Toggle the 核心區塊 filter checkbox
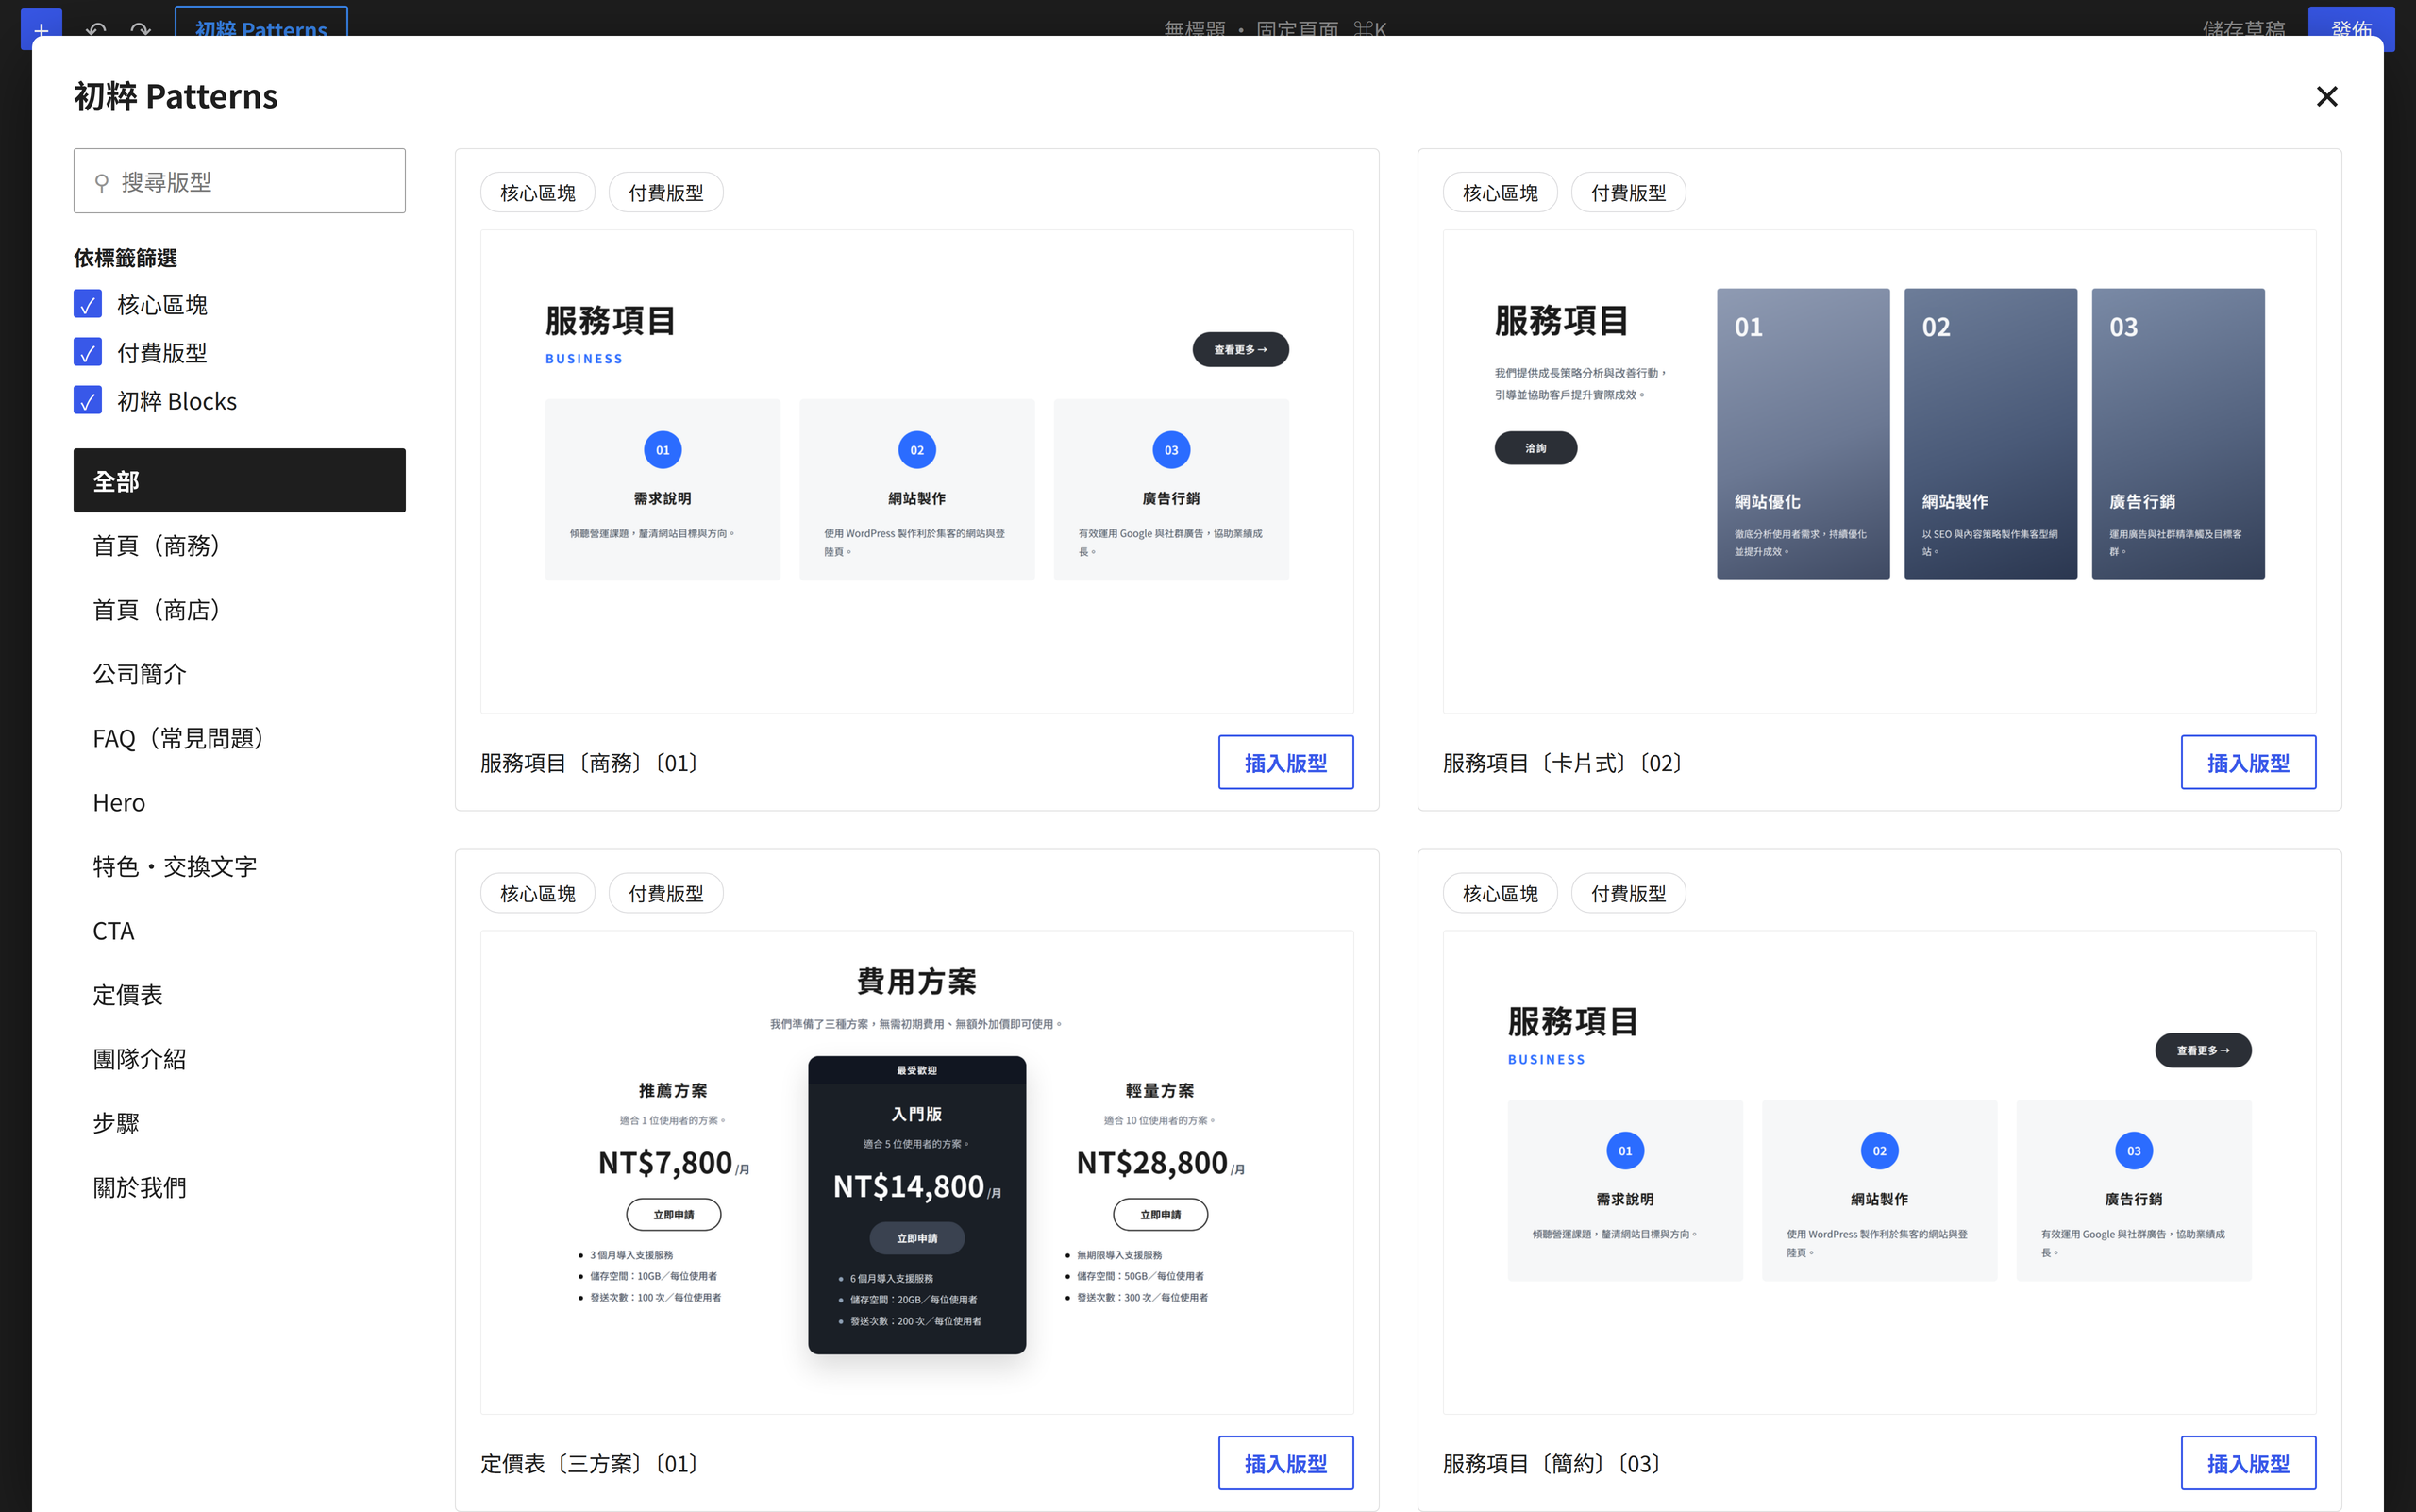 88,304
